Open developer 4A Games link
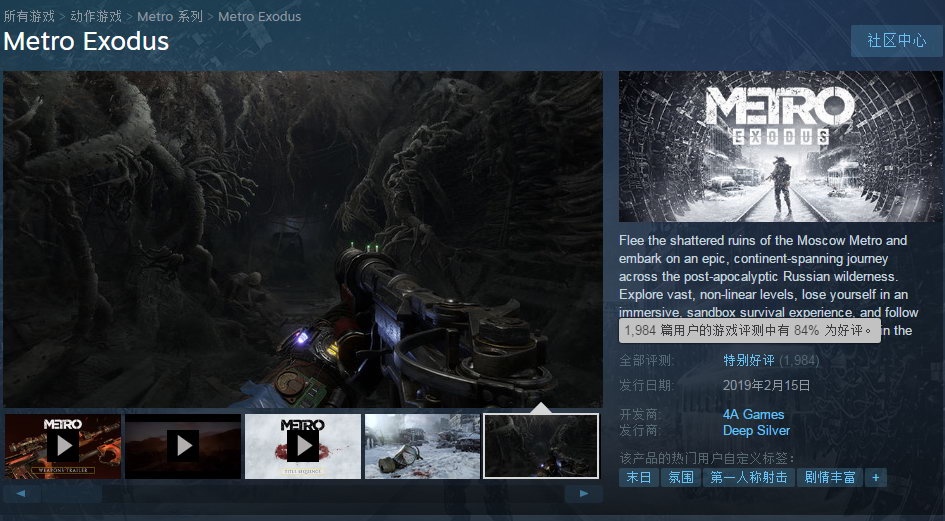Screen dimensions: 945x521 tap(753, 414)
